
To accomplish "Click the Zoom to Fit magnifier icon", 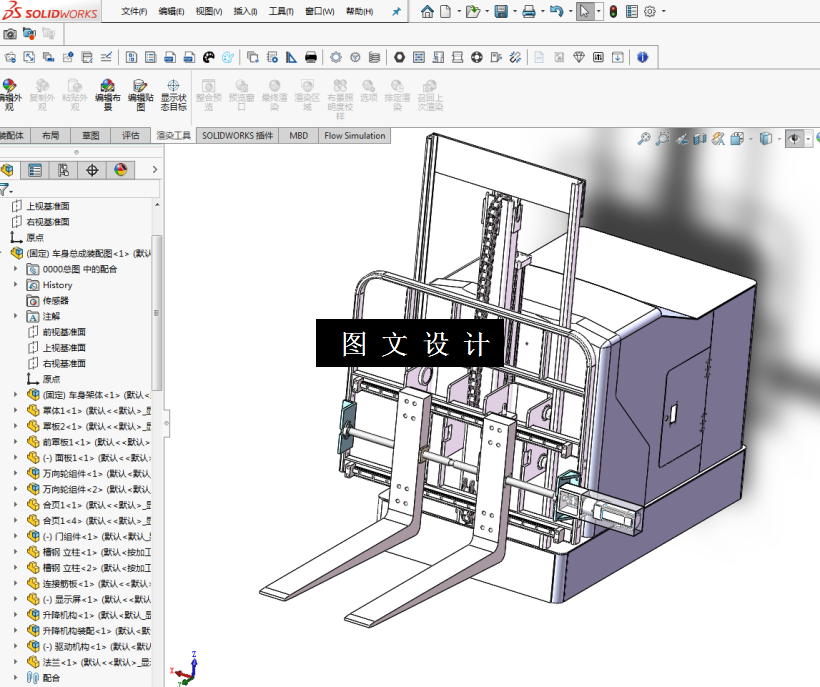I will pyautogui.click(x=644, y=139).
